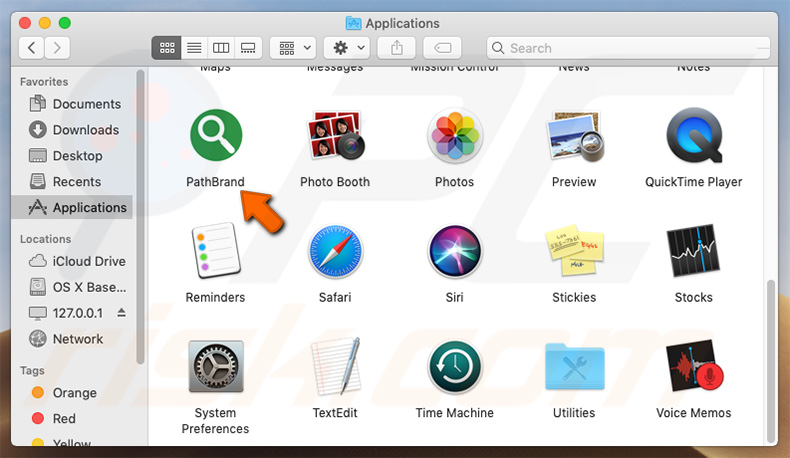The image size is (790, 458).
Task: Zoom the window with green button
Action: [x=64, y=23]
